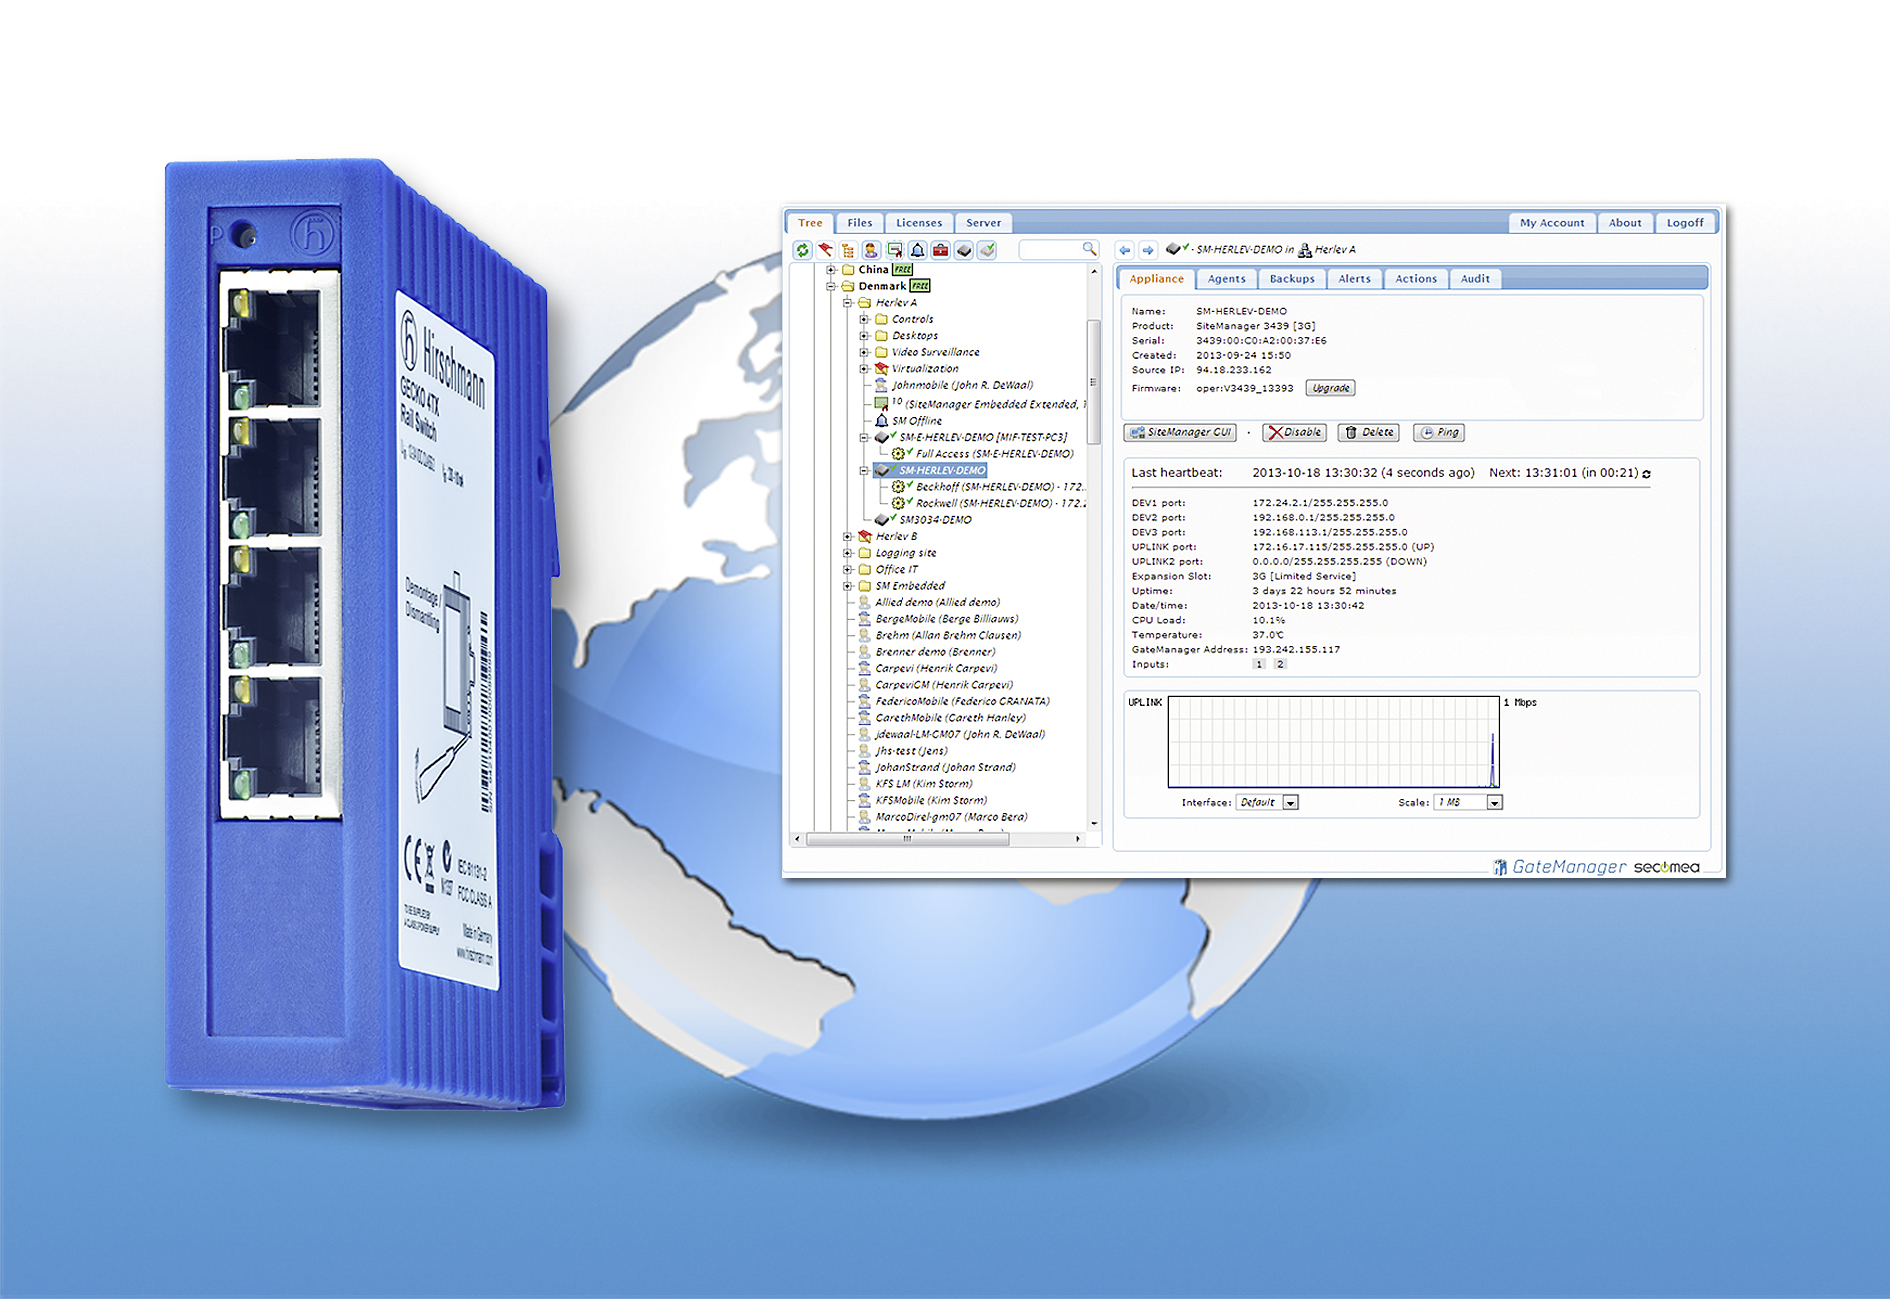Click the tree horizontal scrollbar thumb
The width and height of the screenshot is (1890, 1299).
coord(907,840)
